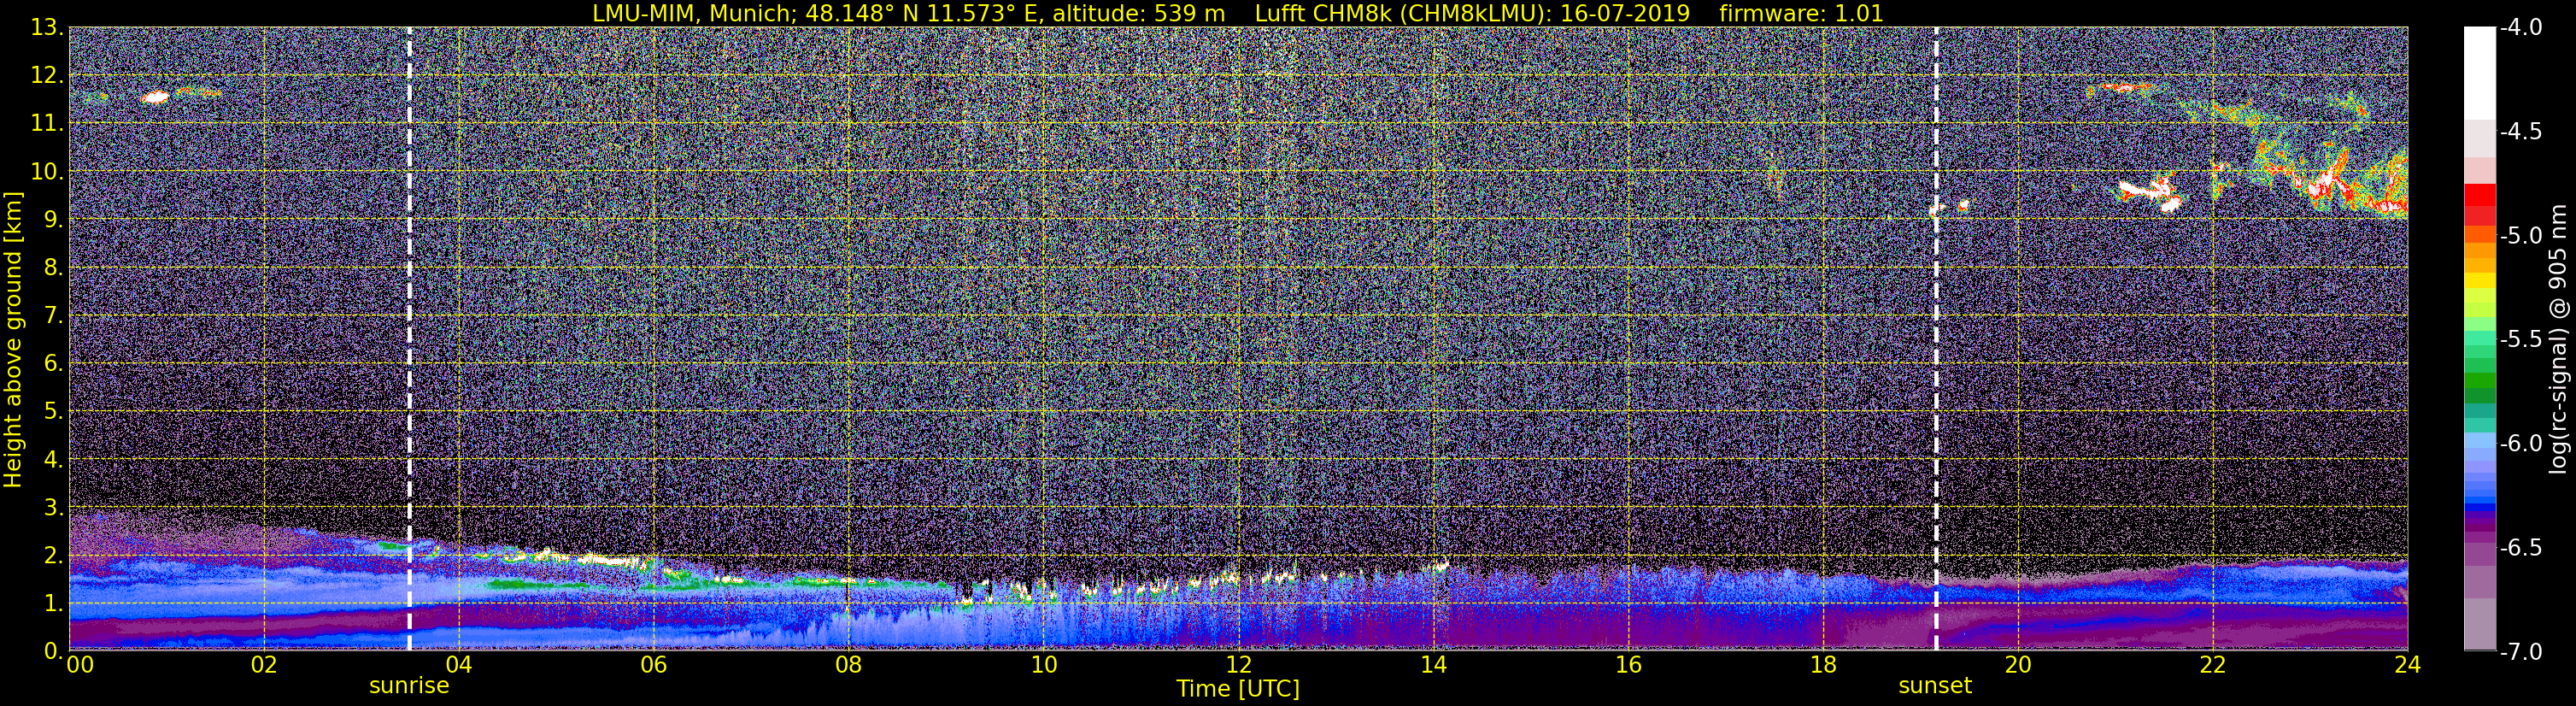
Task: Select the 'LMU-MIM, Munich' station text in title
Action: click(x=694, y=13)
